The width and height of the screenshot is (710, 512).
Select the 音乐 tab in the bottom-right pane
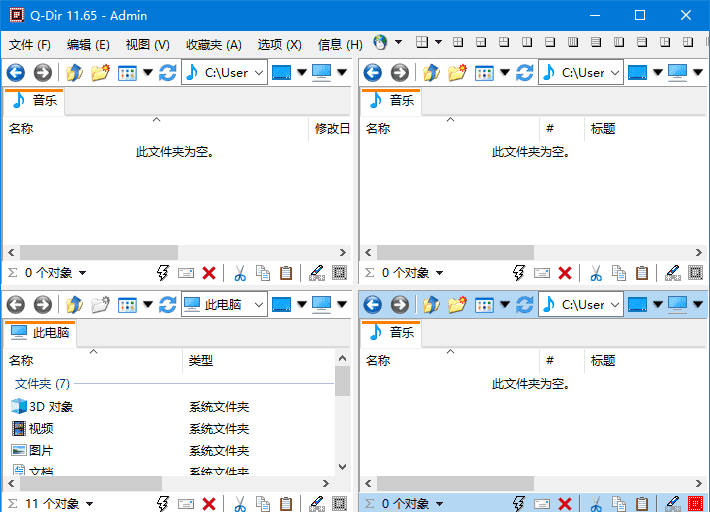tap(392, 332)
